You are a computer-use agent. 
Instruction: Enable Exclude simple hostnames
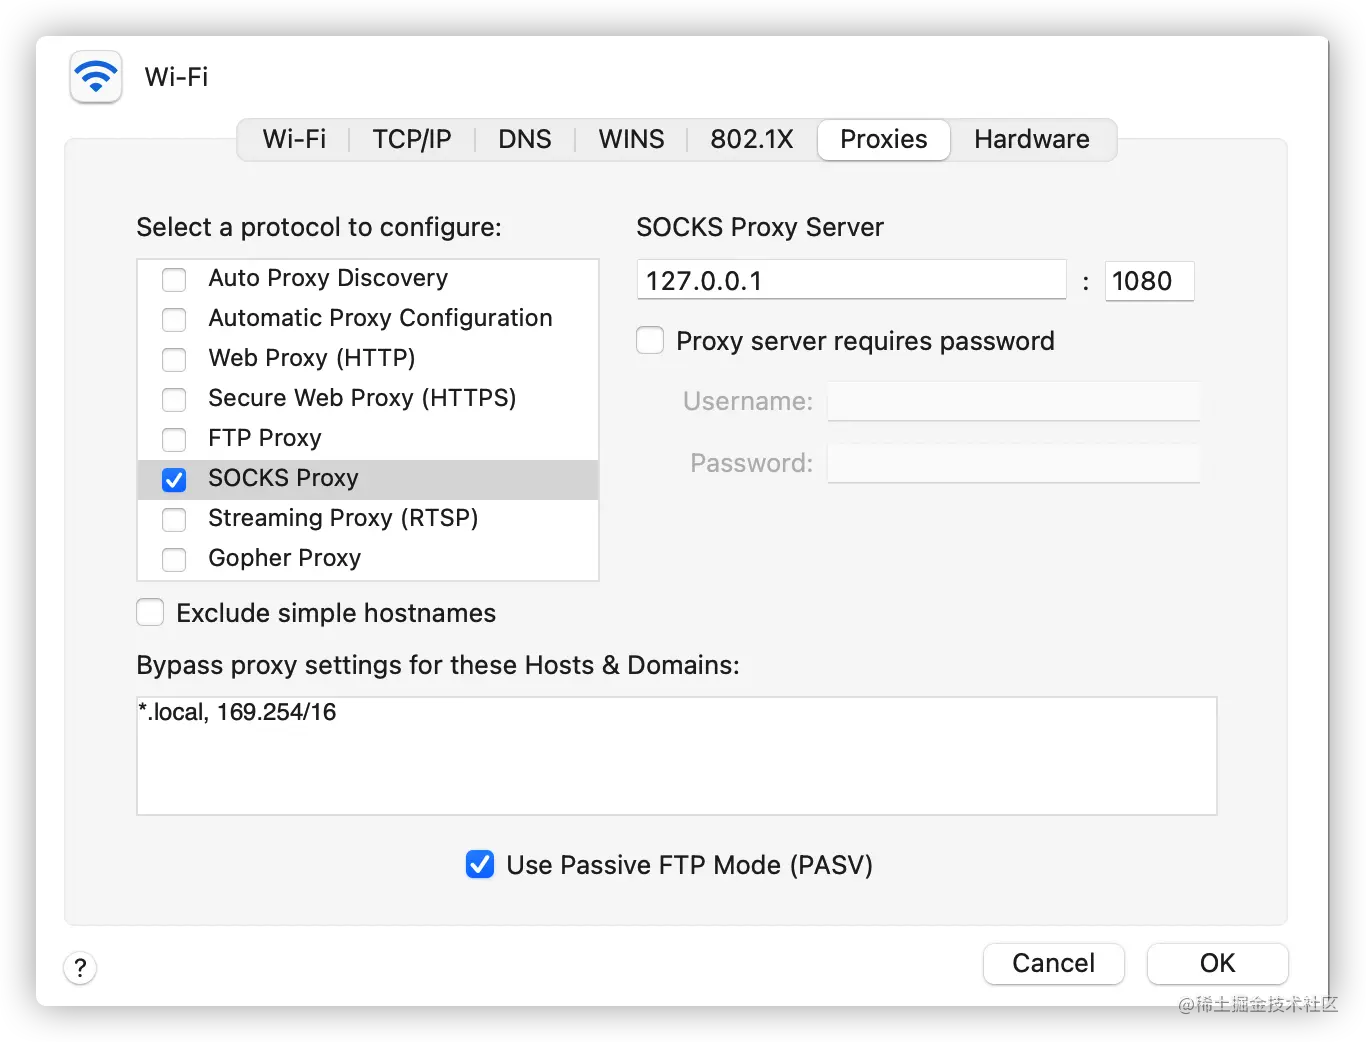tap(150, 612)
